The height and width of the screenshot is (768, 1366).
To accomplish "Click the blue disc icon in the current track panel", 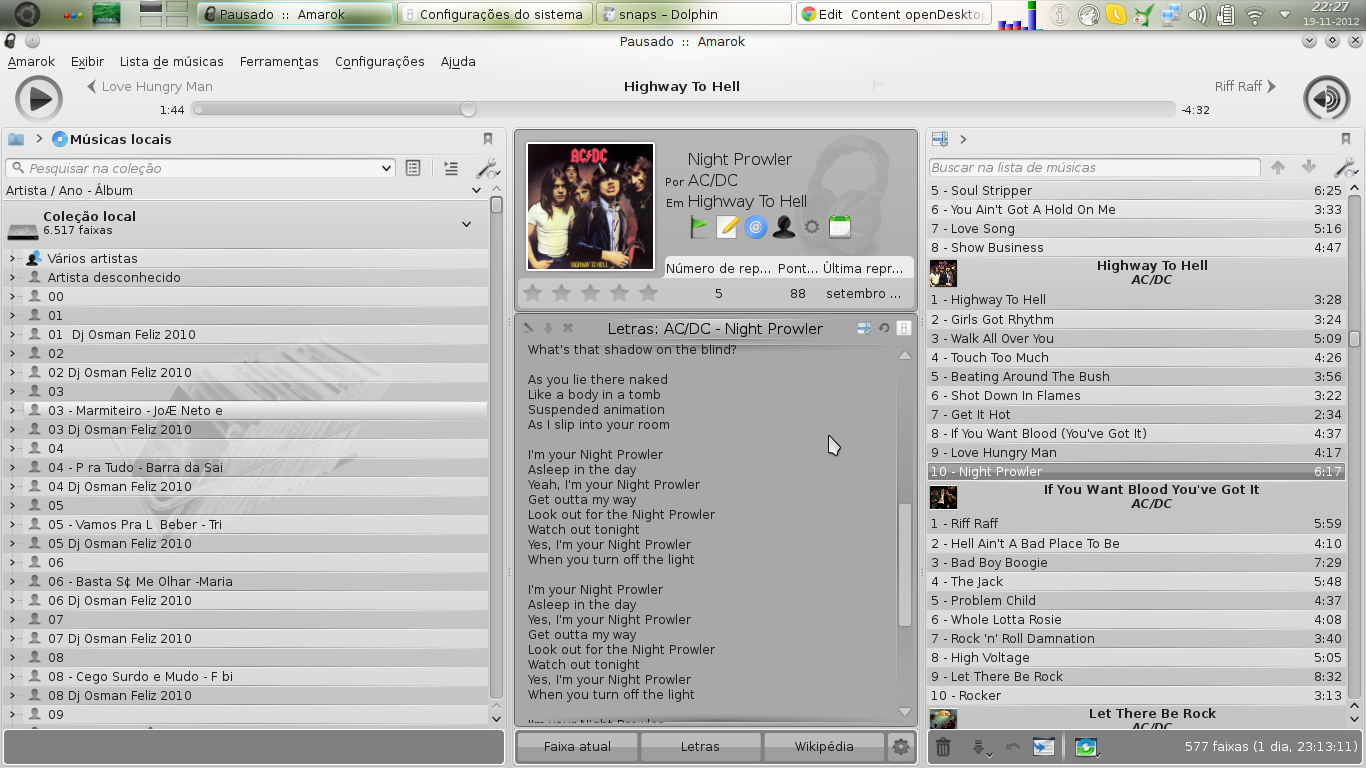I will point(755,227).
